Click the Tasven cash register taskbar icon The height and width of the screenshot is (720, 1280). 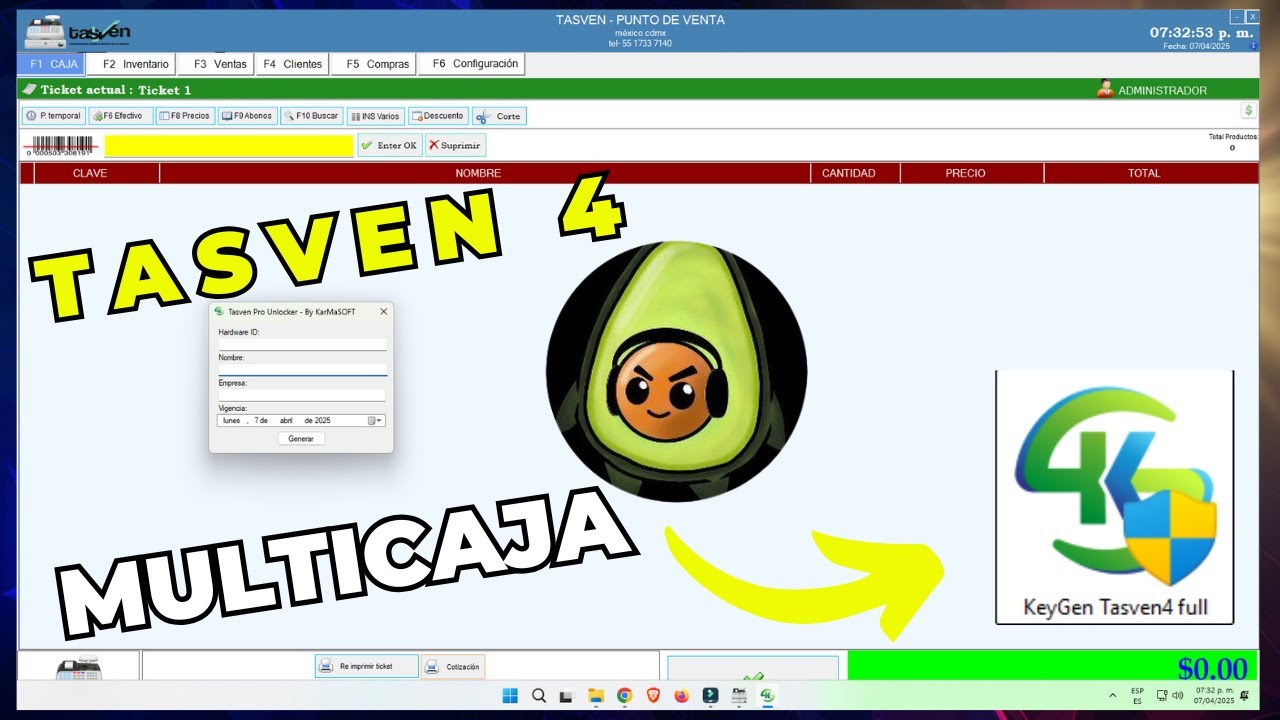click(740, 695)
